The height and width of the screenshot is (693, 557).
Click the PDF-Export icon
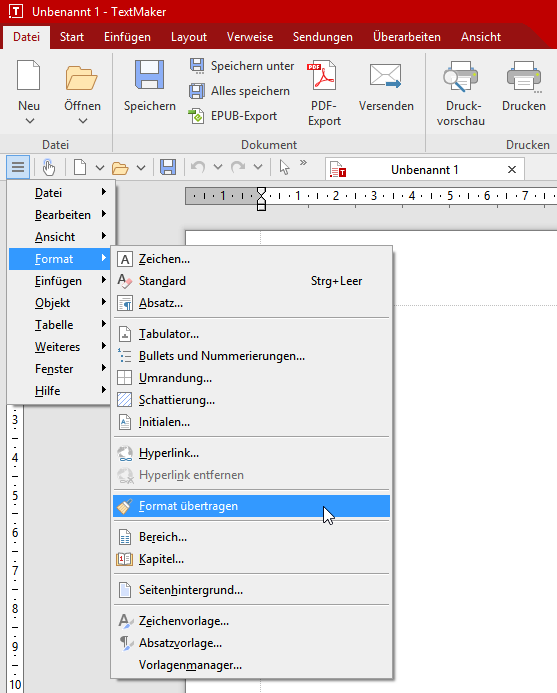pyautogui.click(x=323, y=76)
